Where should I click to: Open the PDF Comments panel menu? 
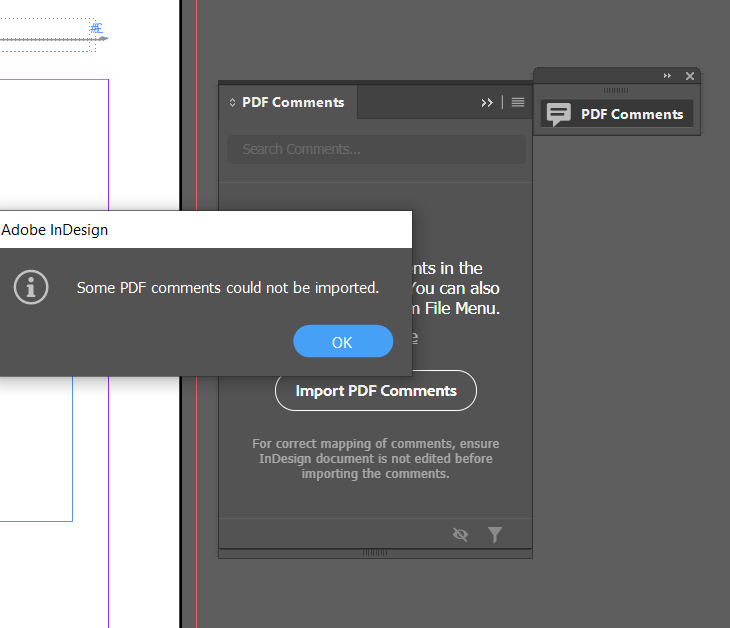pyautogui.click(x=518, y=102)
